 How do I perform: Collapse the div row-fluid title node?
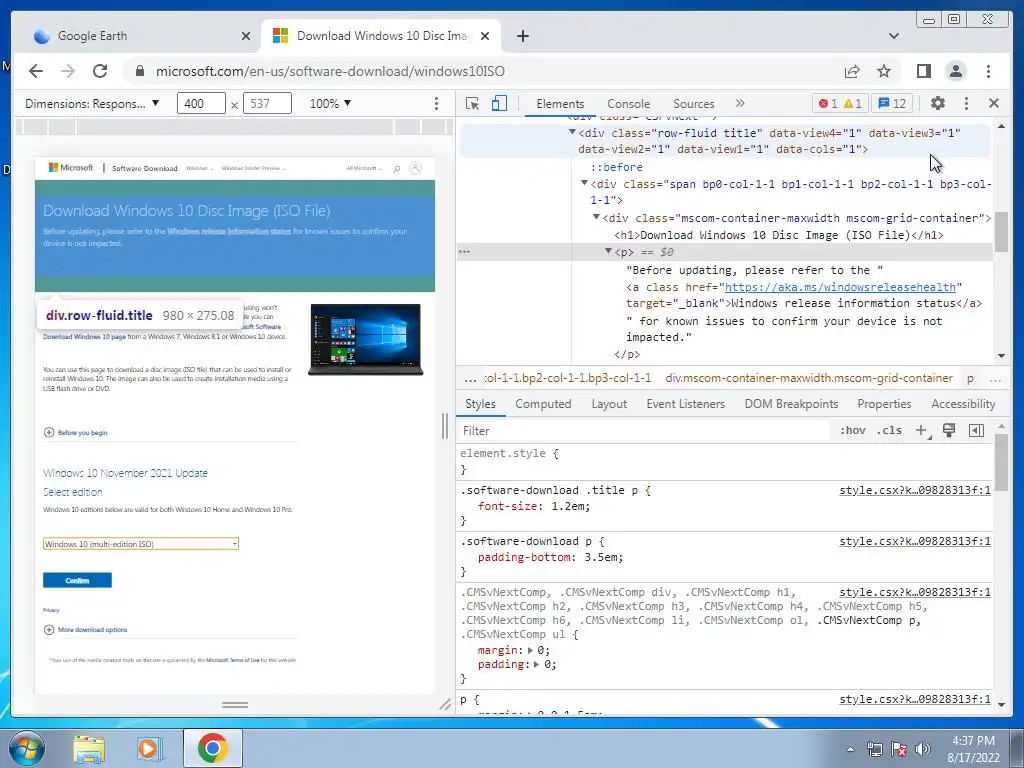click(572, 133)
